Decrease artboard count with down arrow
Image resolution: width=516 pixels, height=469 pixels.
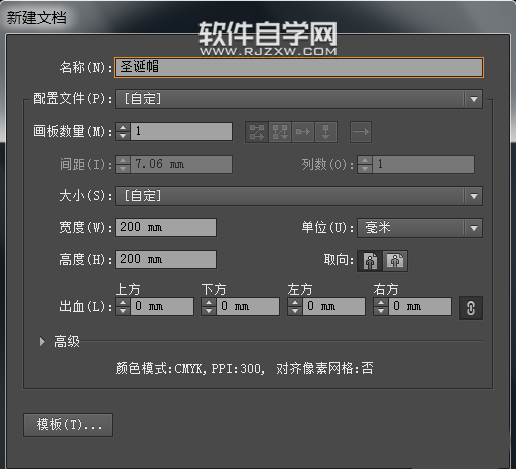pos(123,136)
